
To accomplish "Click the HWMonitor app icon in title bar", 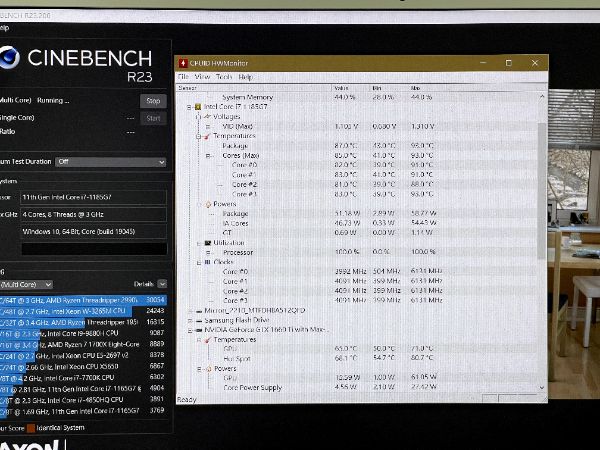I will 183,63.
